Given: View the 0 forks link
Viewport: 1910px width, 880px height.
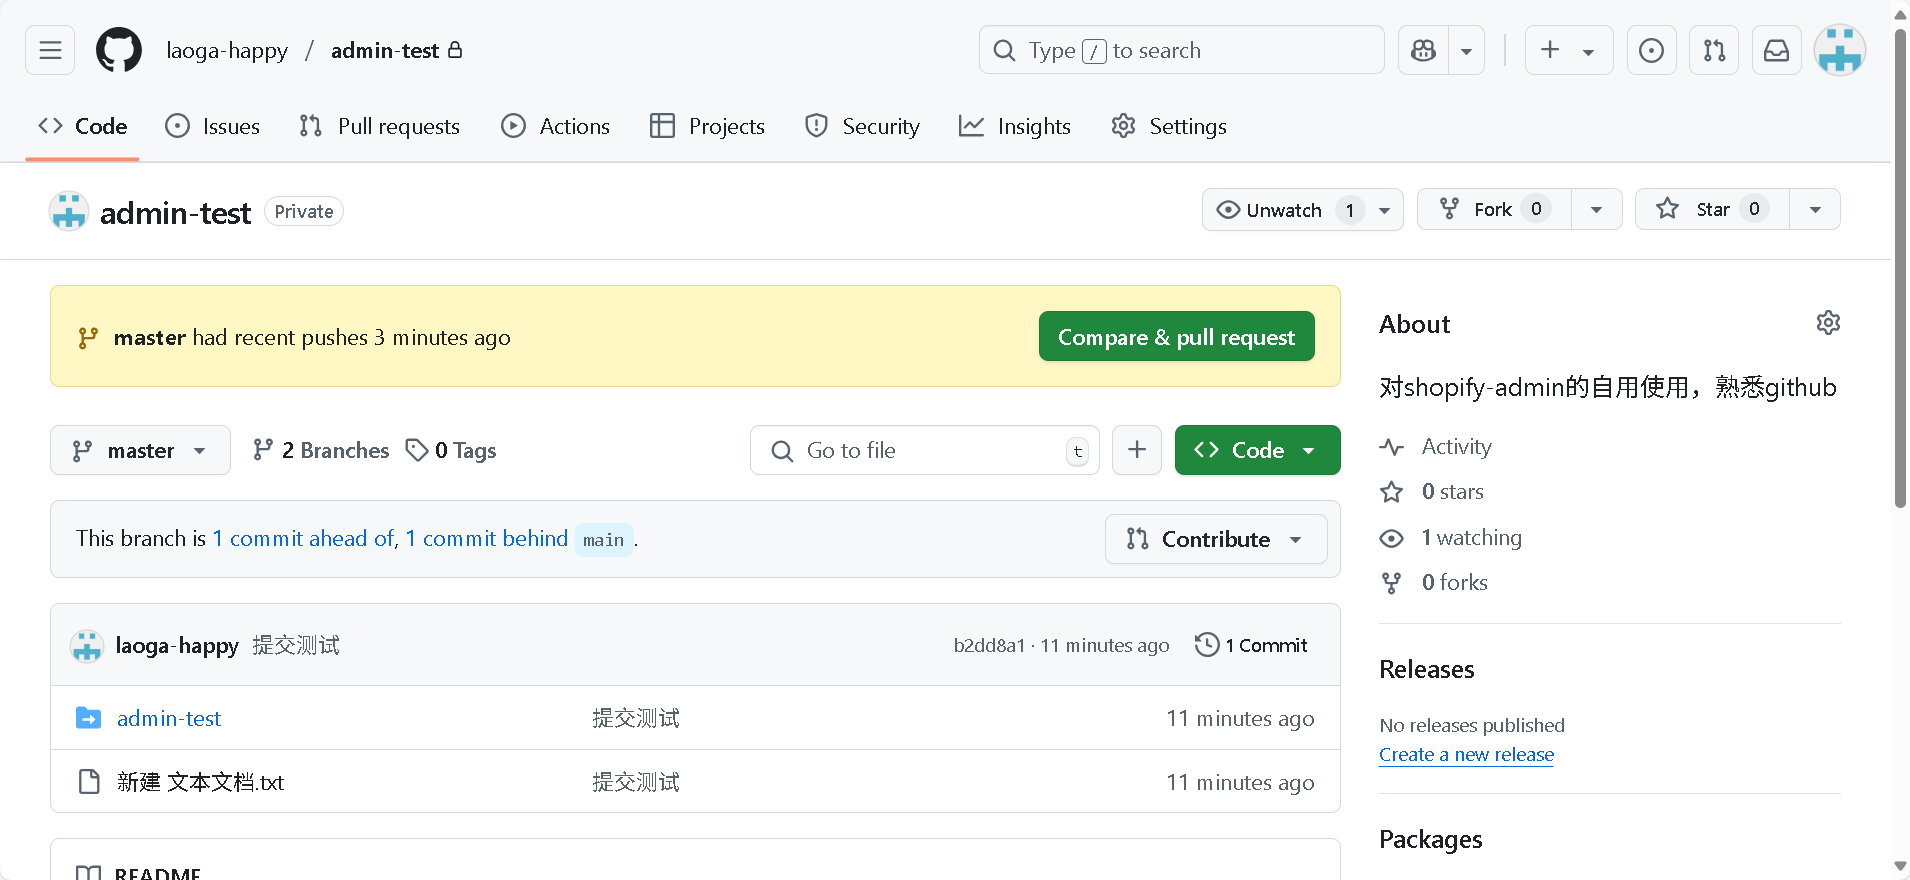Looking at the screenshot, I should coord(1434,583).
